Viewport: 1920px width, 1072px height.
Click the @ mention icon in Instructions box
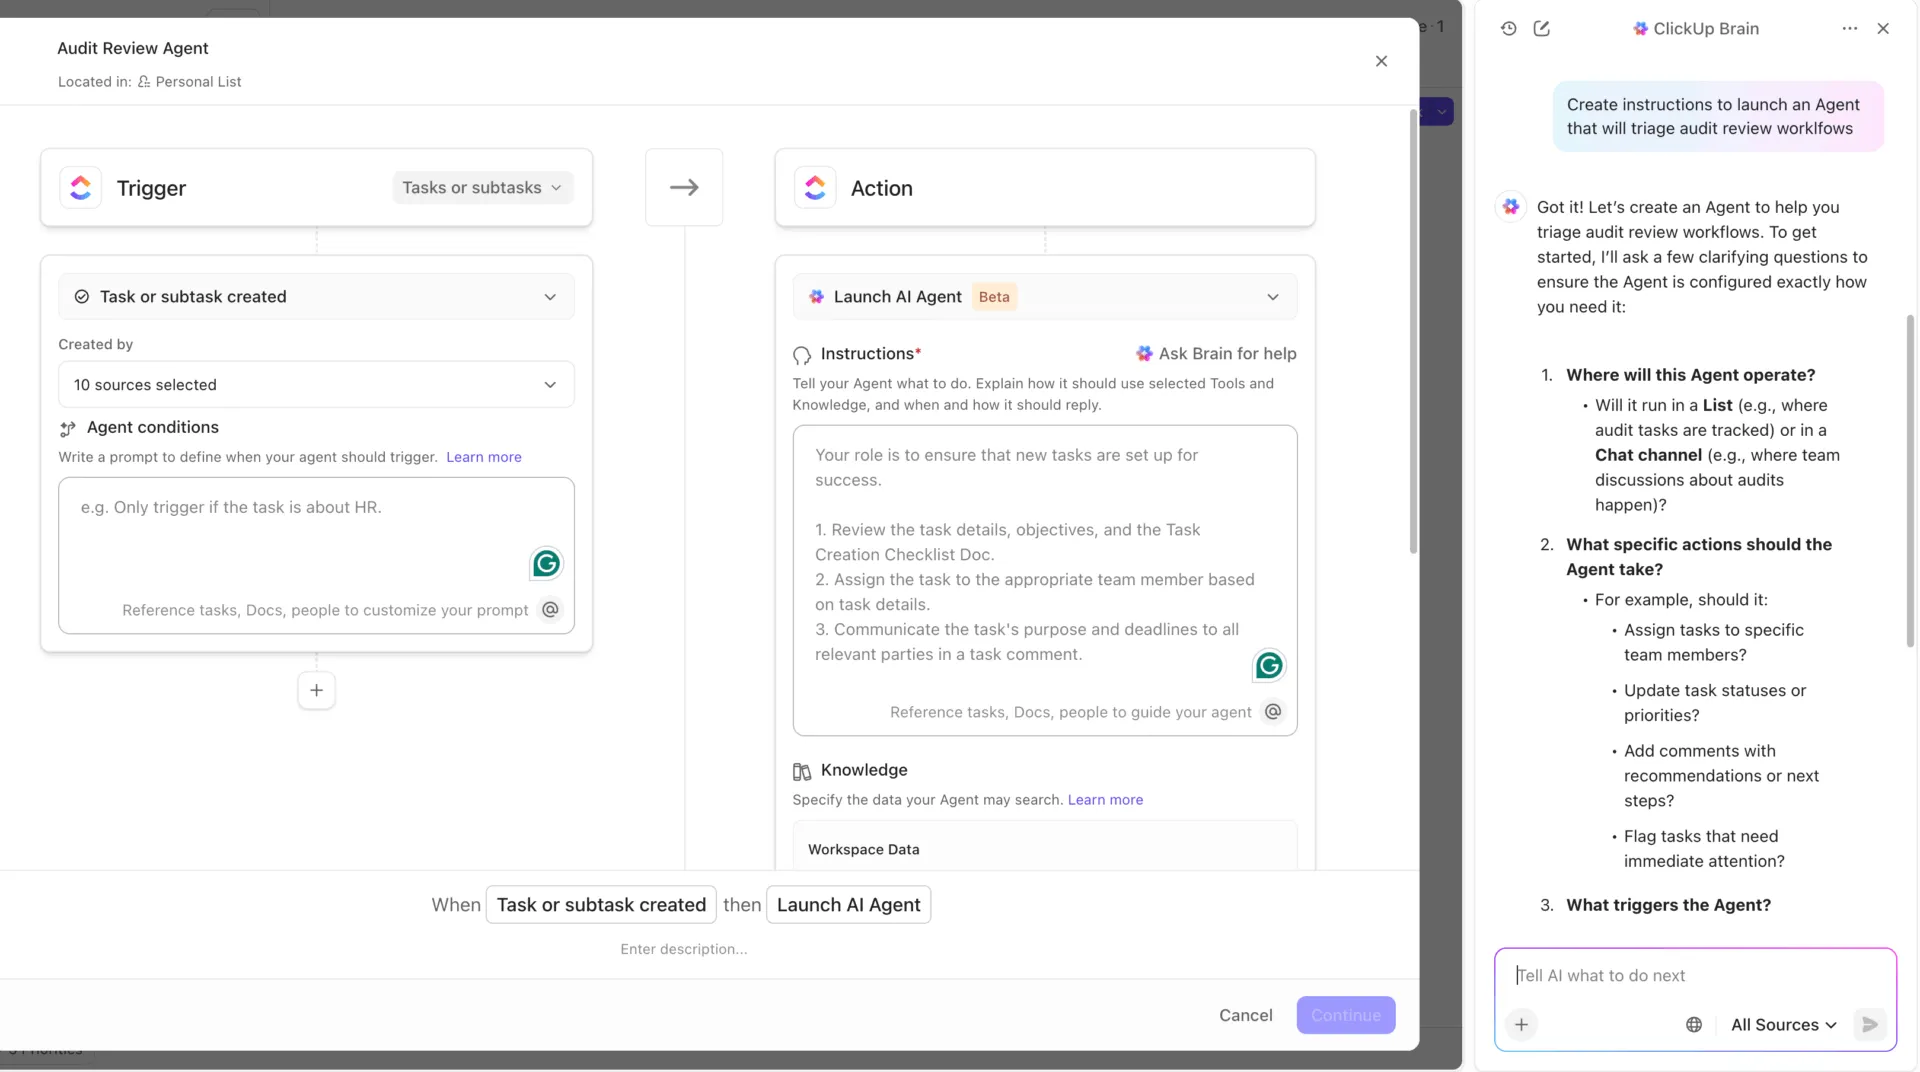pyautogui.click(x=1273, y=711)
